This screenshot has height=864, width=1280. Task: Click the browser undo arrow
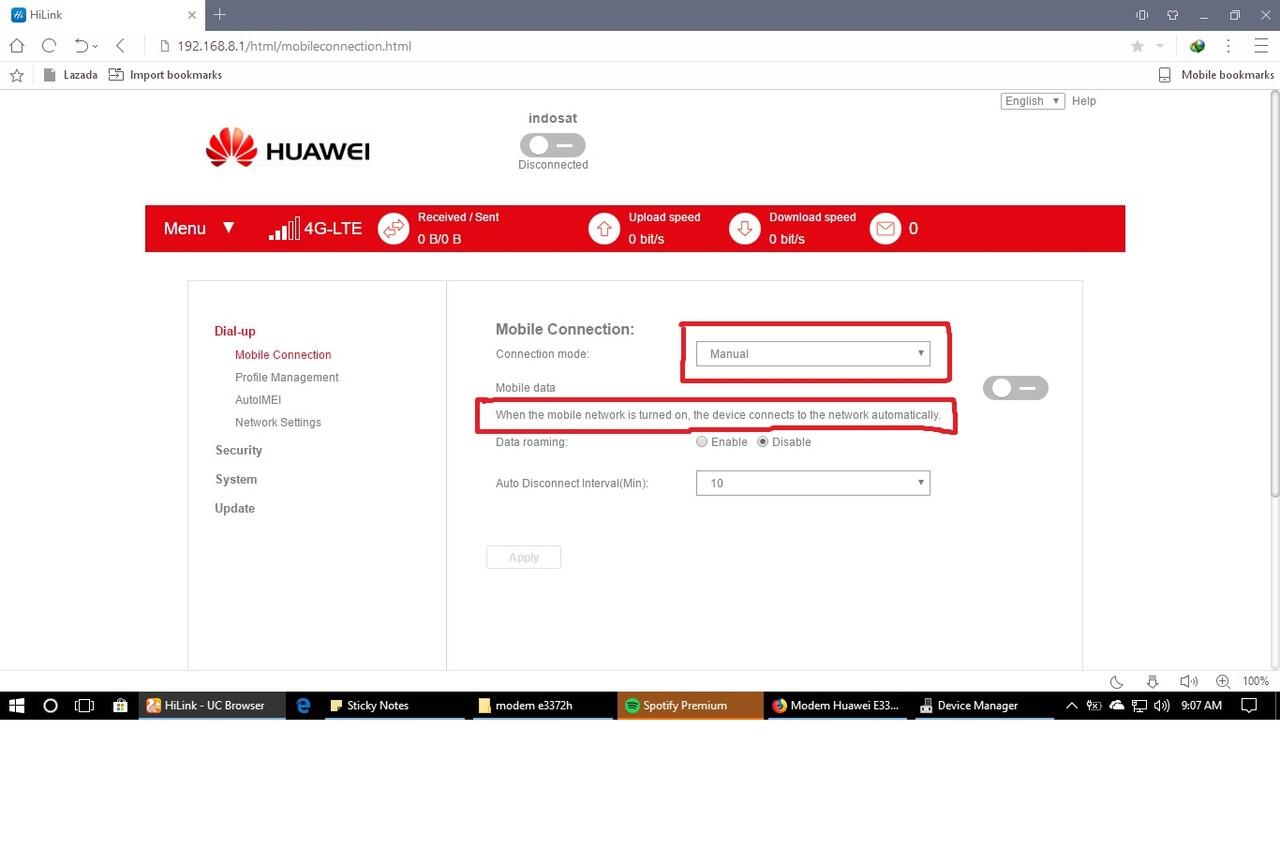coord(82,46)
